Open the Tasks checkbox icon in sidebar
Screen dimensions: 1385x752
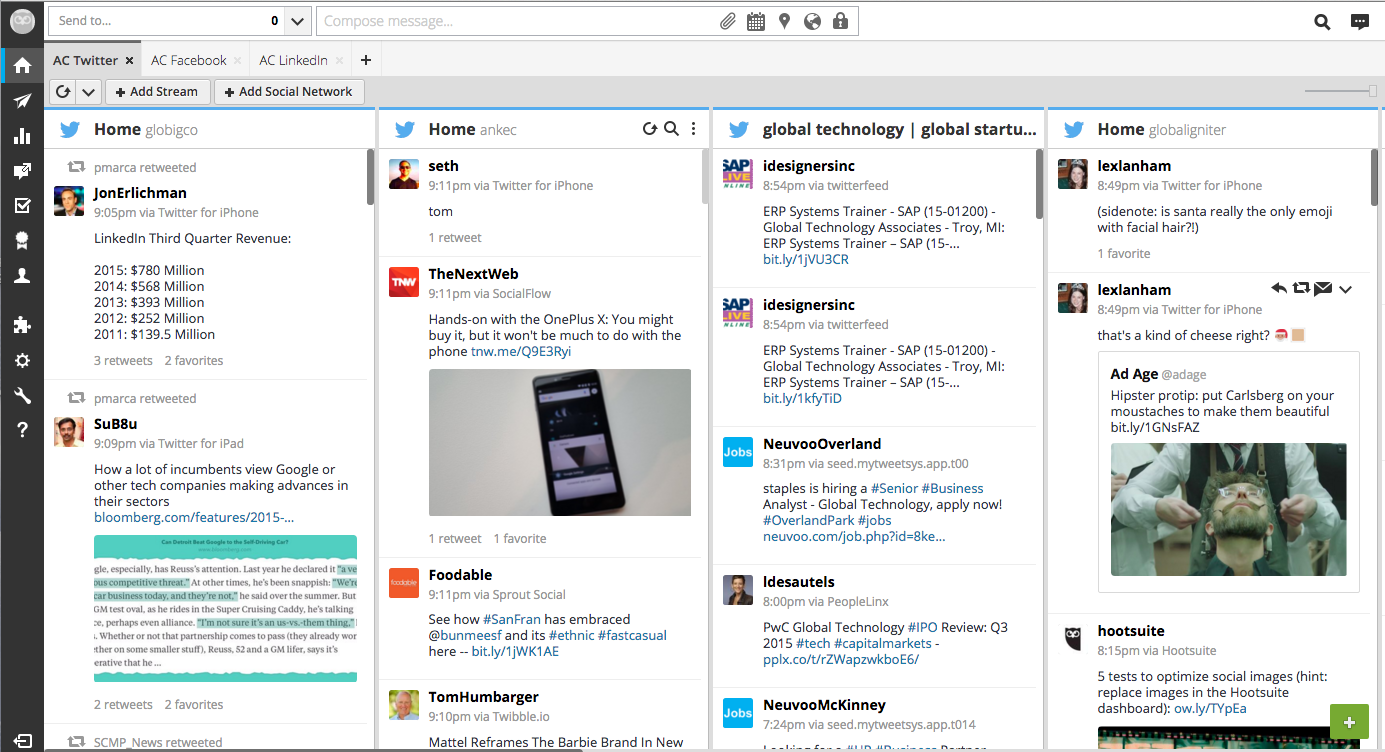tap(22, 206)
